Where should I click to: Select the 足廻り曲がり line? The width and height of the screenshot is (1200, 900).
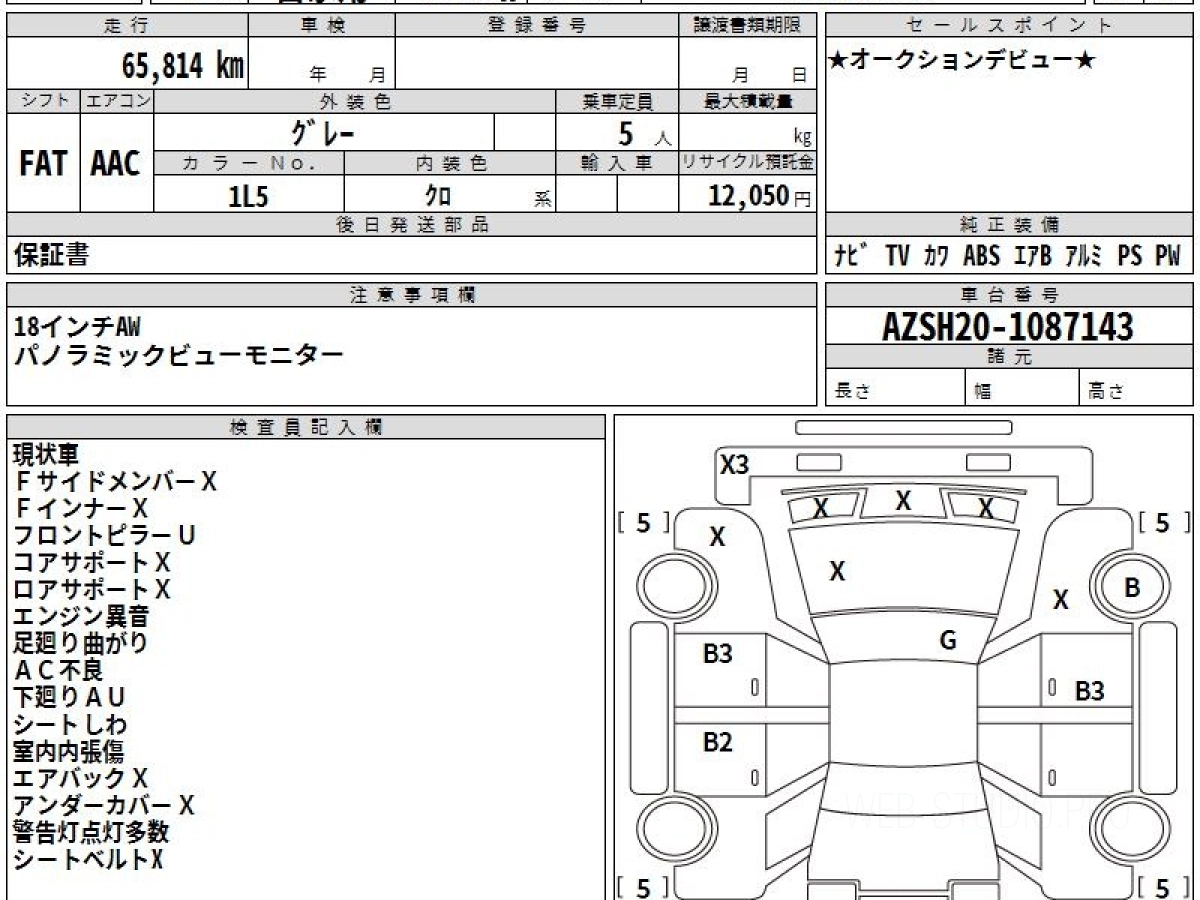81,644
